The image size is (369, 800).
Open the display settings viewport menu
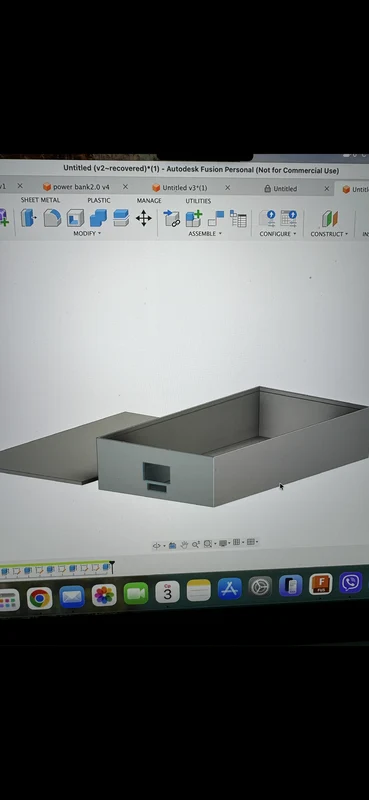point(224,543)
